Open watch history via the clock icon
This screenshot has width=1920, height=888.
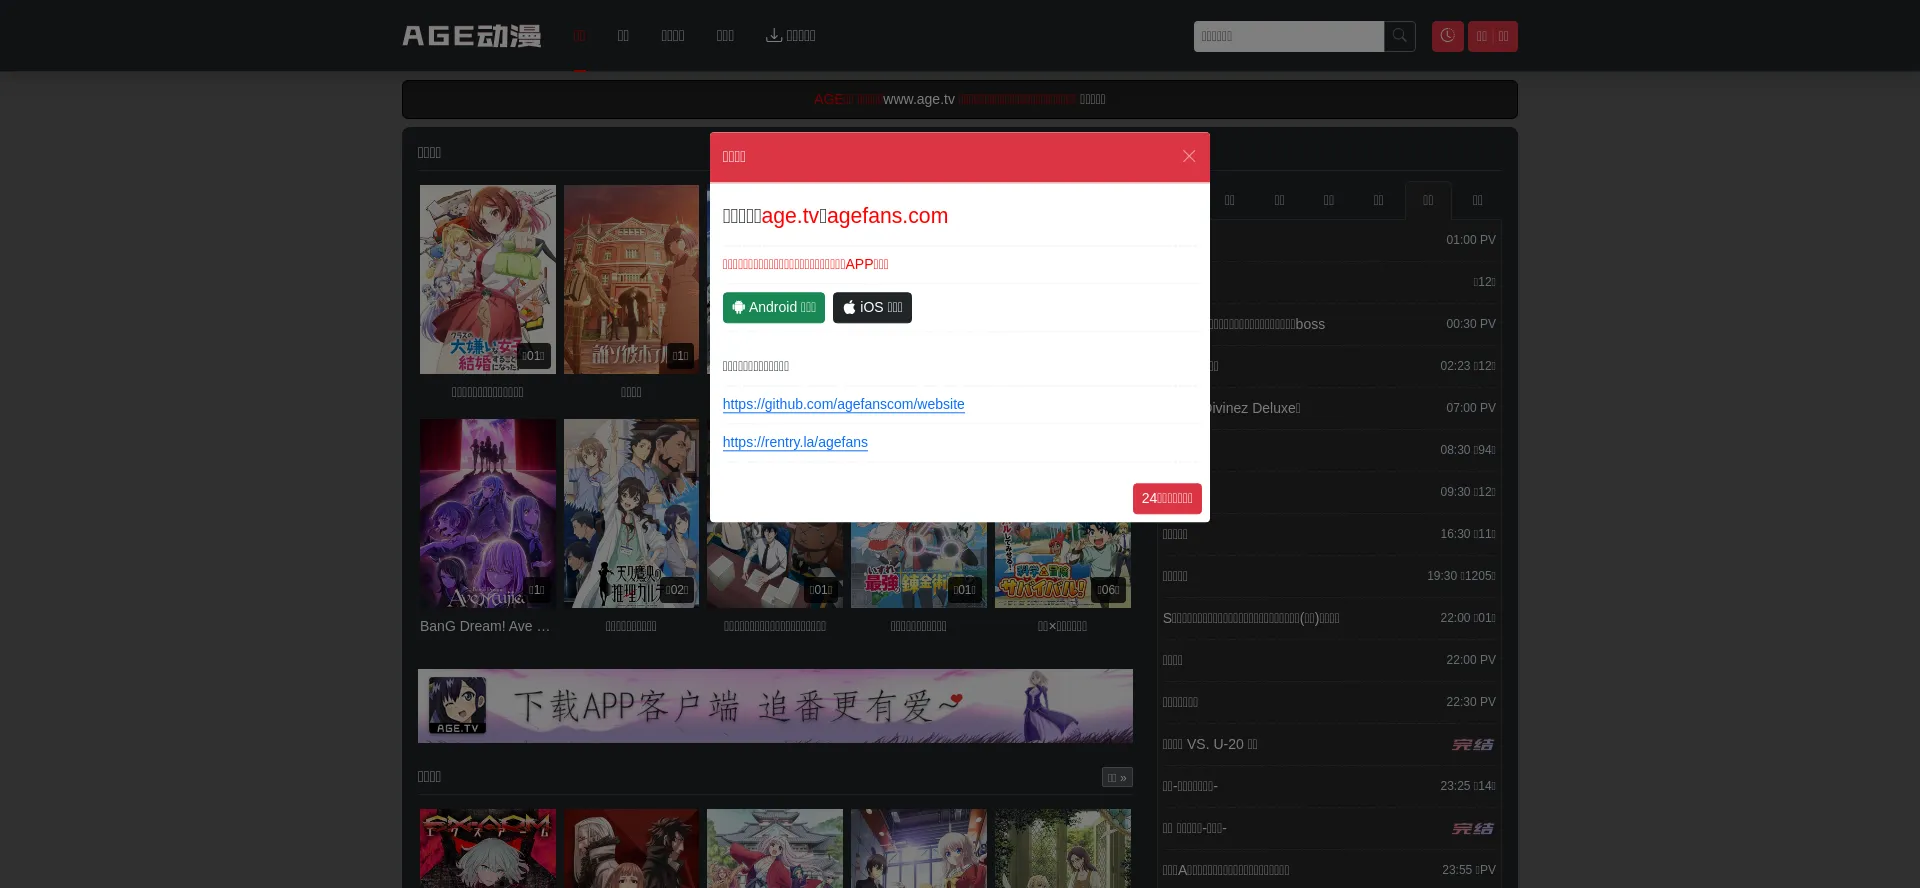(x=1447, y=36)
